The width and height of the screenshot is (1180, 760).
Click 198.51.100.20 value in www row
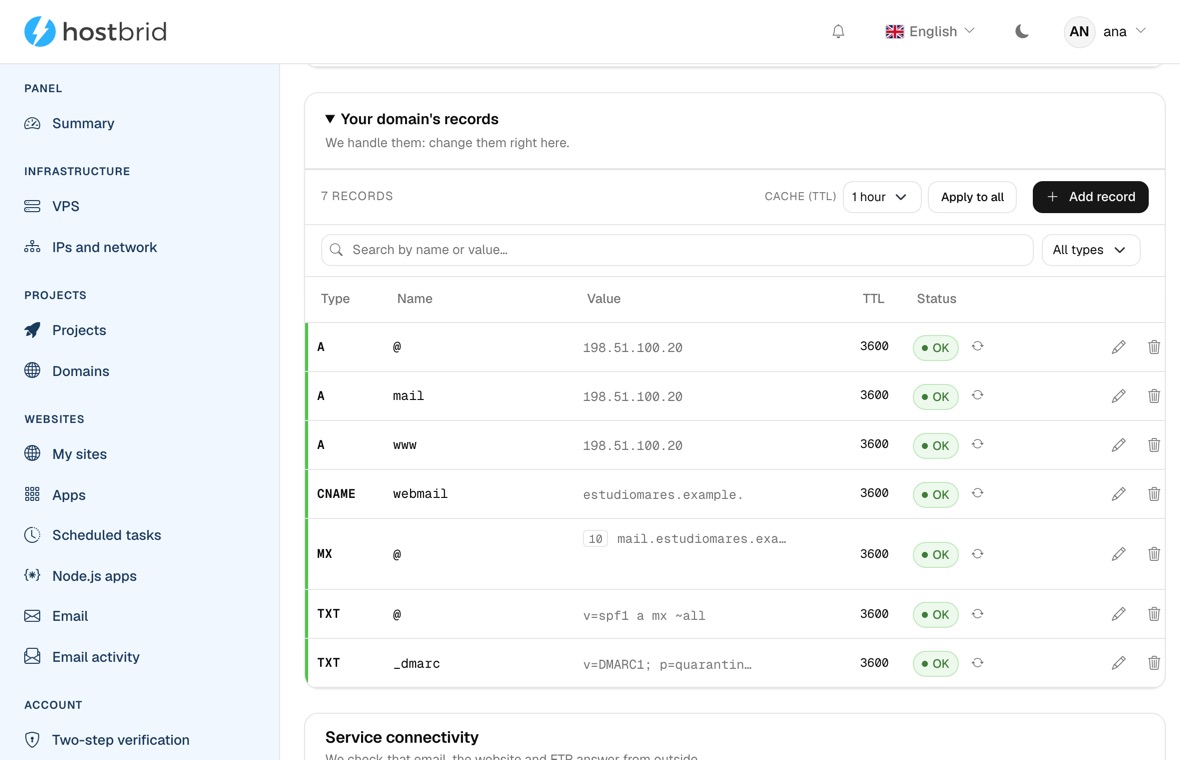pos(632,445)
